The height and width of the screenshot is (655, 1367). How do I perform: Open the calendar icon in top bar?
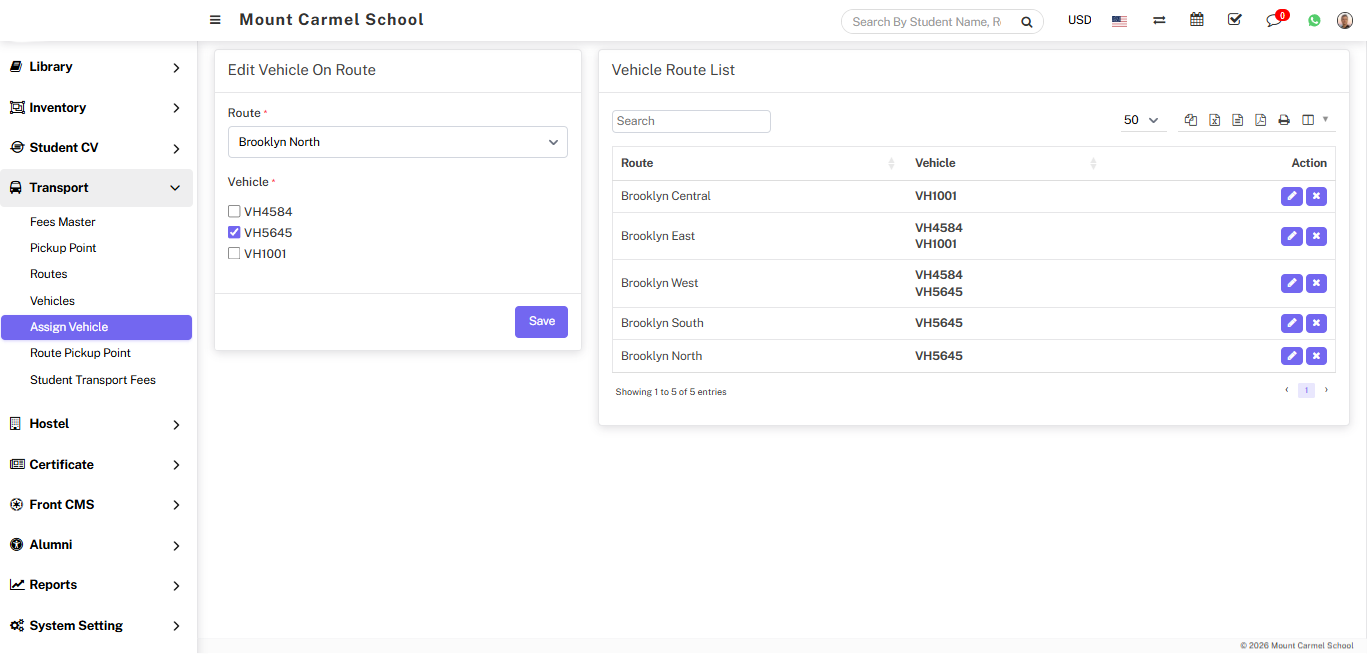(x=1196, y=20)
